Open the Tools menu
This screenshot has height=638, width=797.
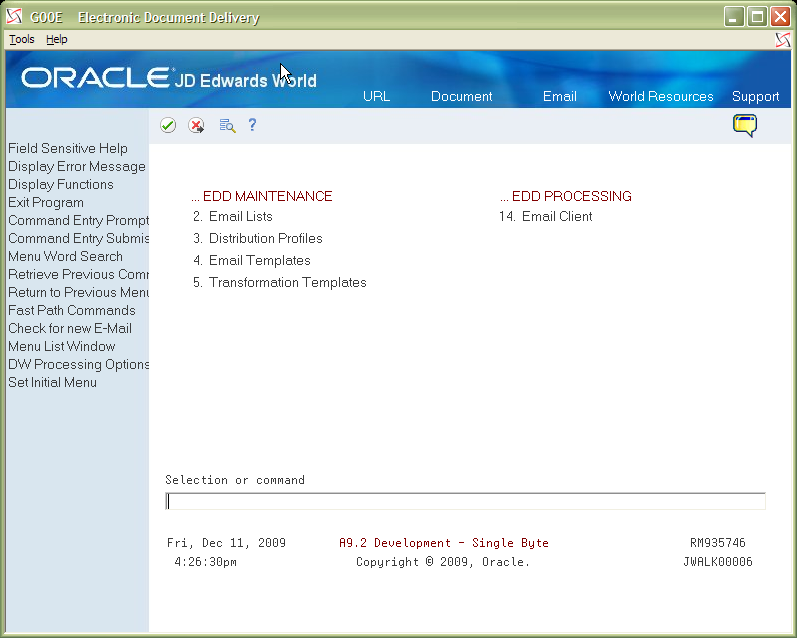click(22, 39)
